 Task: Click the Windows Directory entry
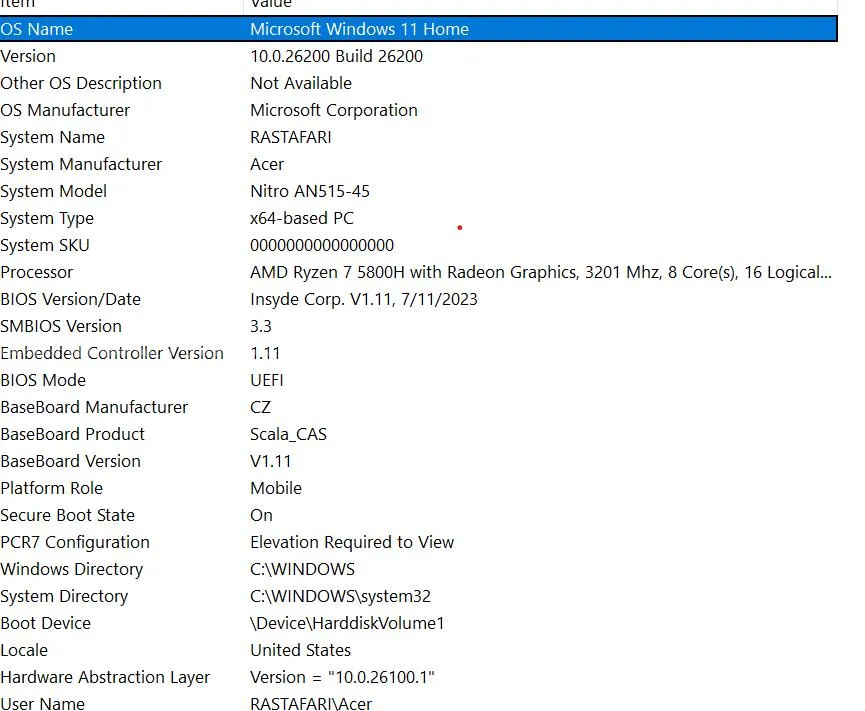pyautogui.click(x=71, y=569)
